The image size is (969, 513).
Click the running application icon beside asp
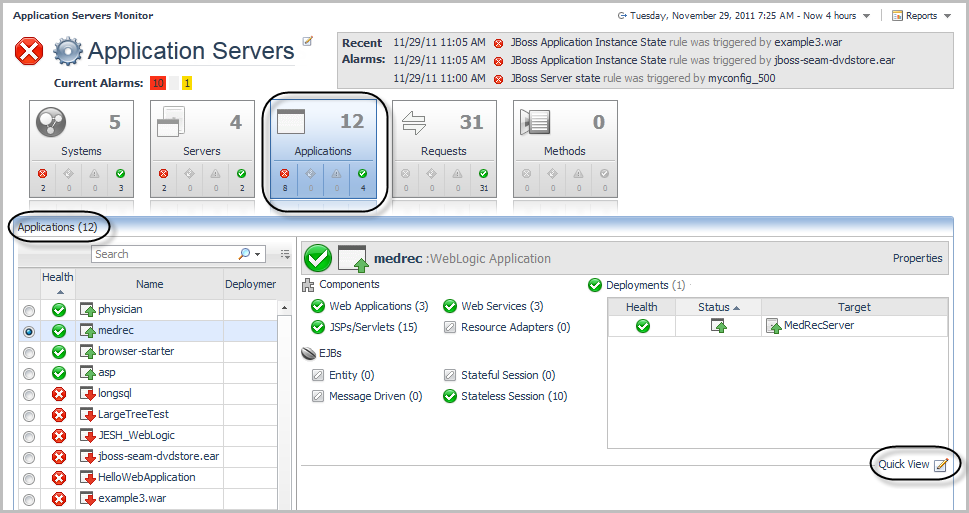[88, 372]
